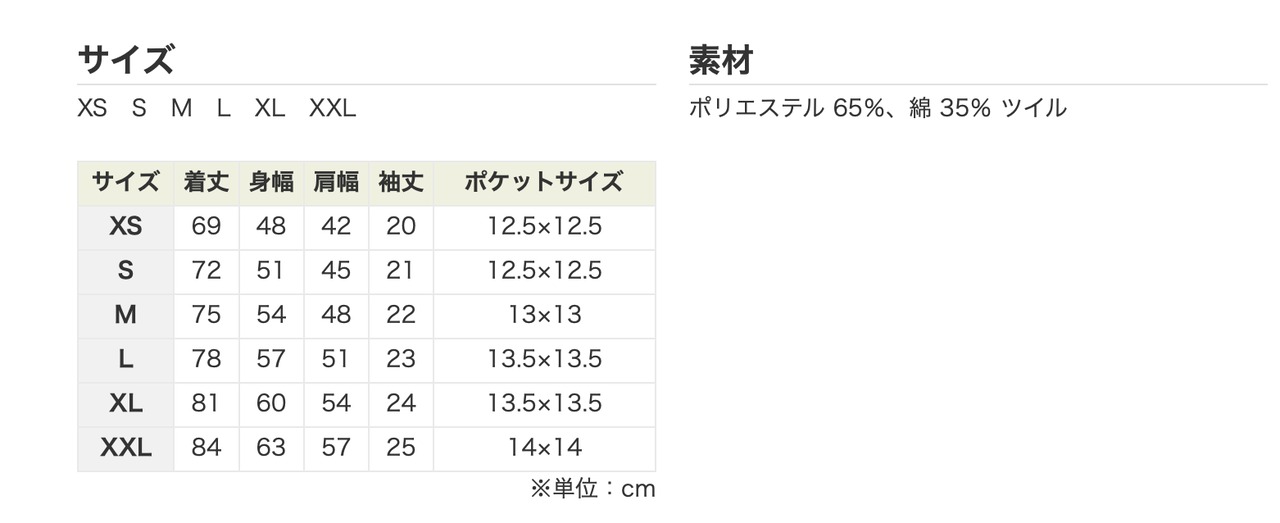Image resolution: width=1280 pixels, height=523 pixels.
Task: Click the 14×14 pocket size cell
Action: 544,448
